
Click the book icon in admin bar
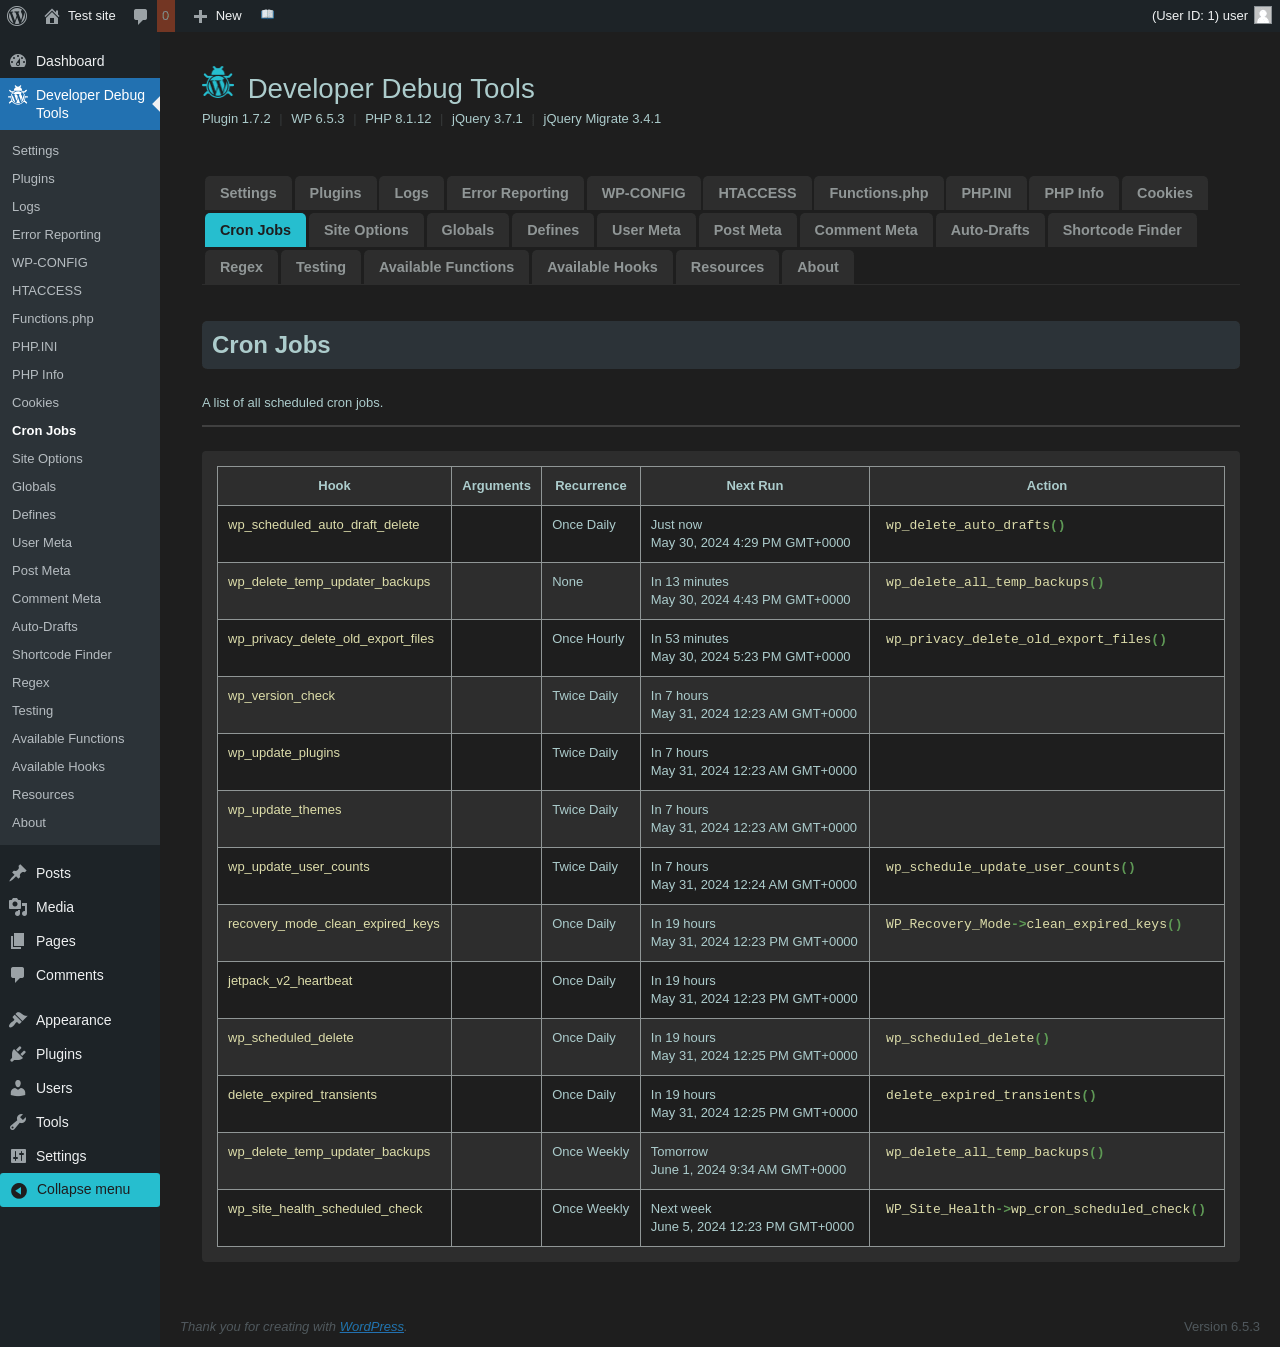[267, 15]
